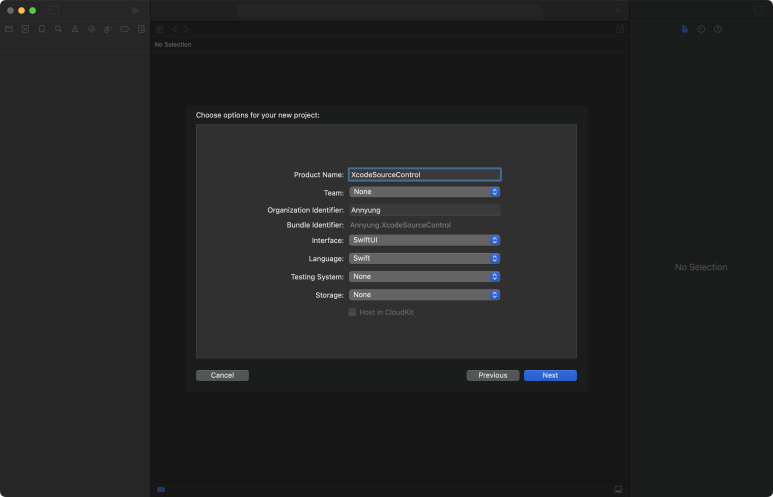773x497 pixels.
Task: Open the Language Swift dropdown
Action: tap(424, 258)
